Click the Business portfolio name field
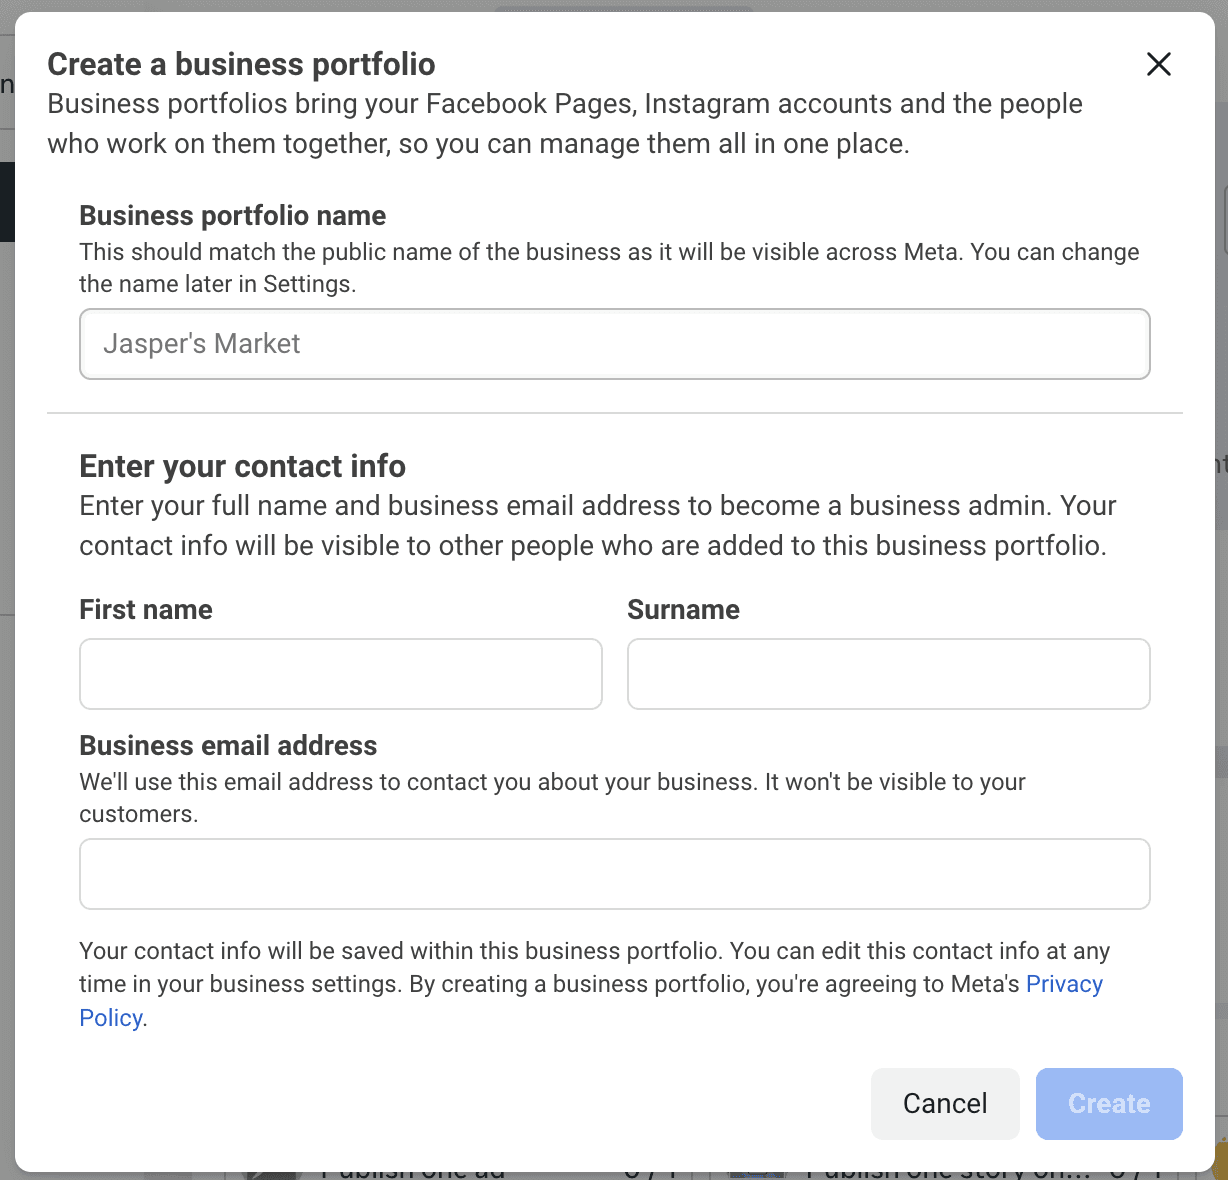Image resolution: width=1228 pixels, height=1180 pixels. point(614,344)
